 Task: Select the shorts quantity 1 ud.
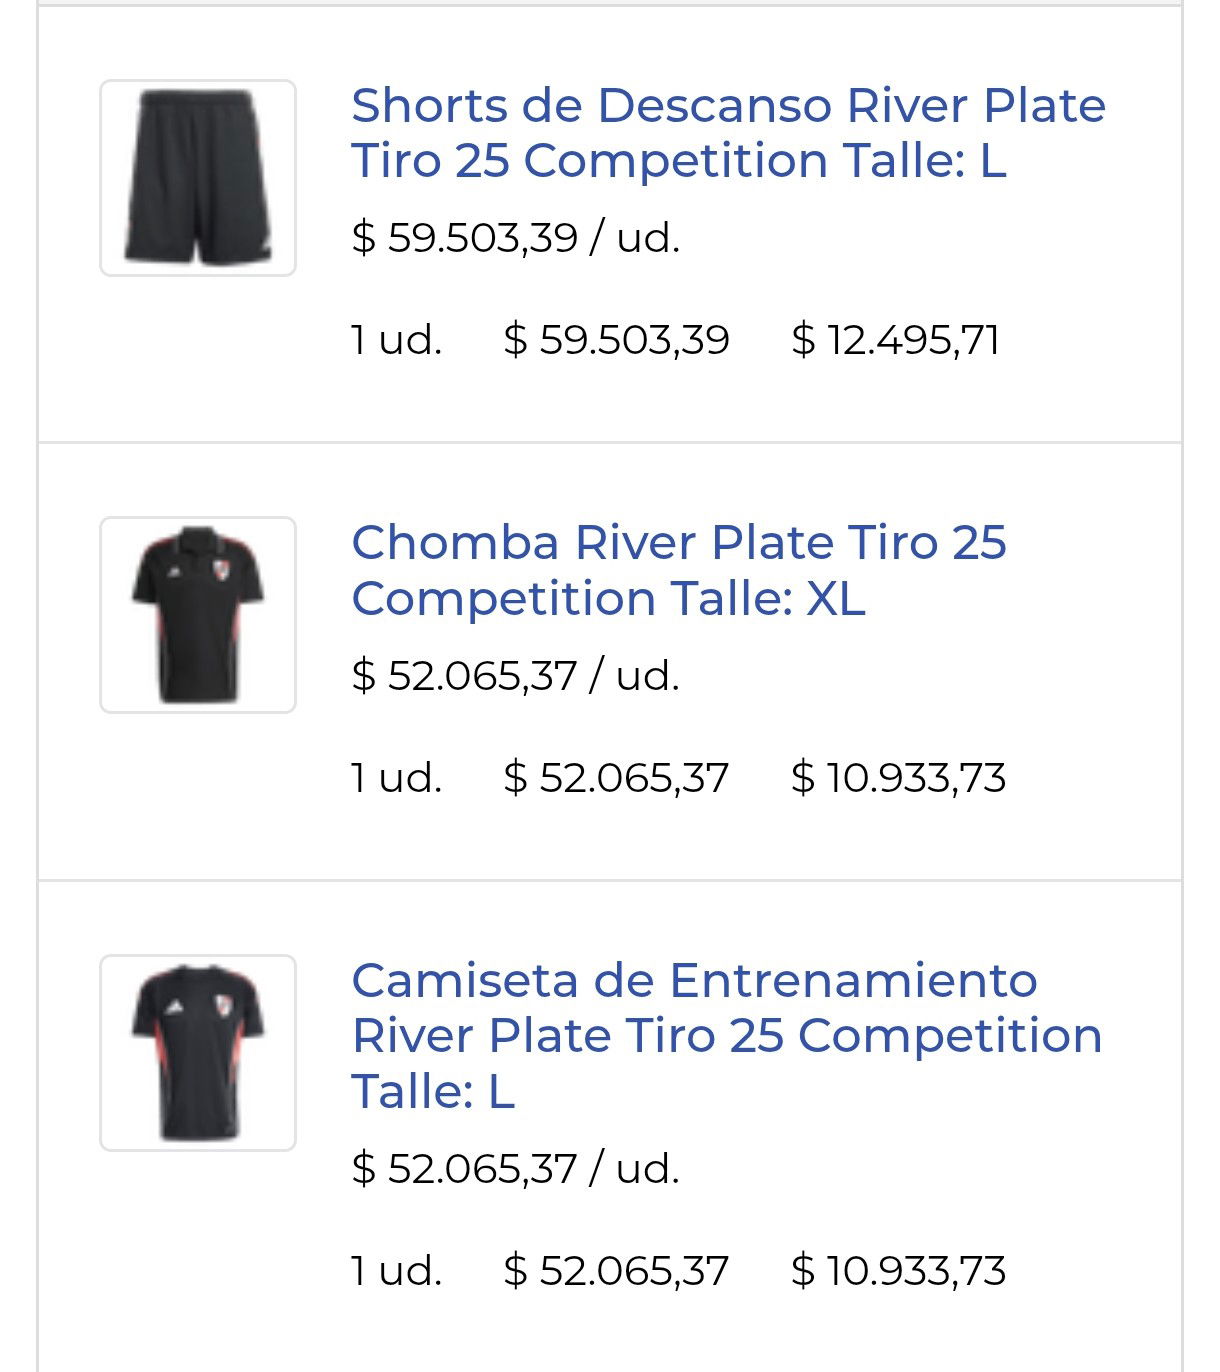click(397, 340)
